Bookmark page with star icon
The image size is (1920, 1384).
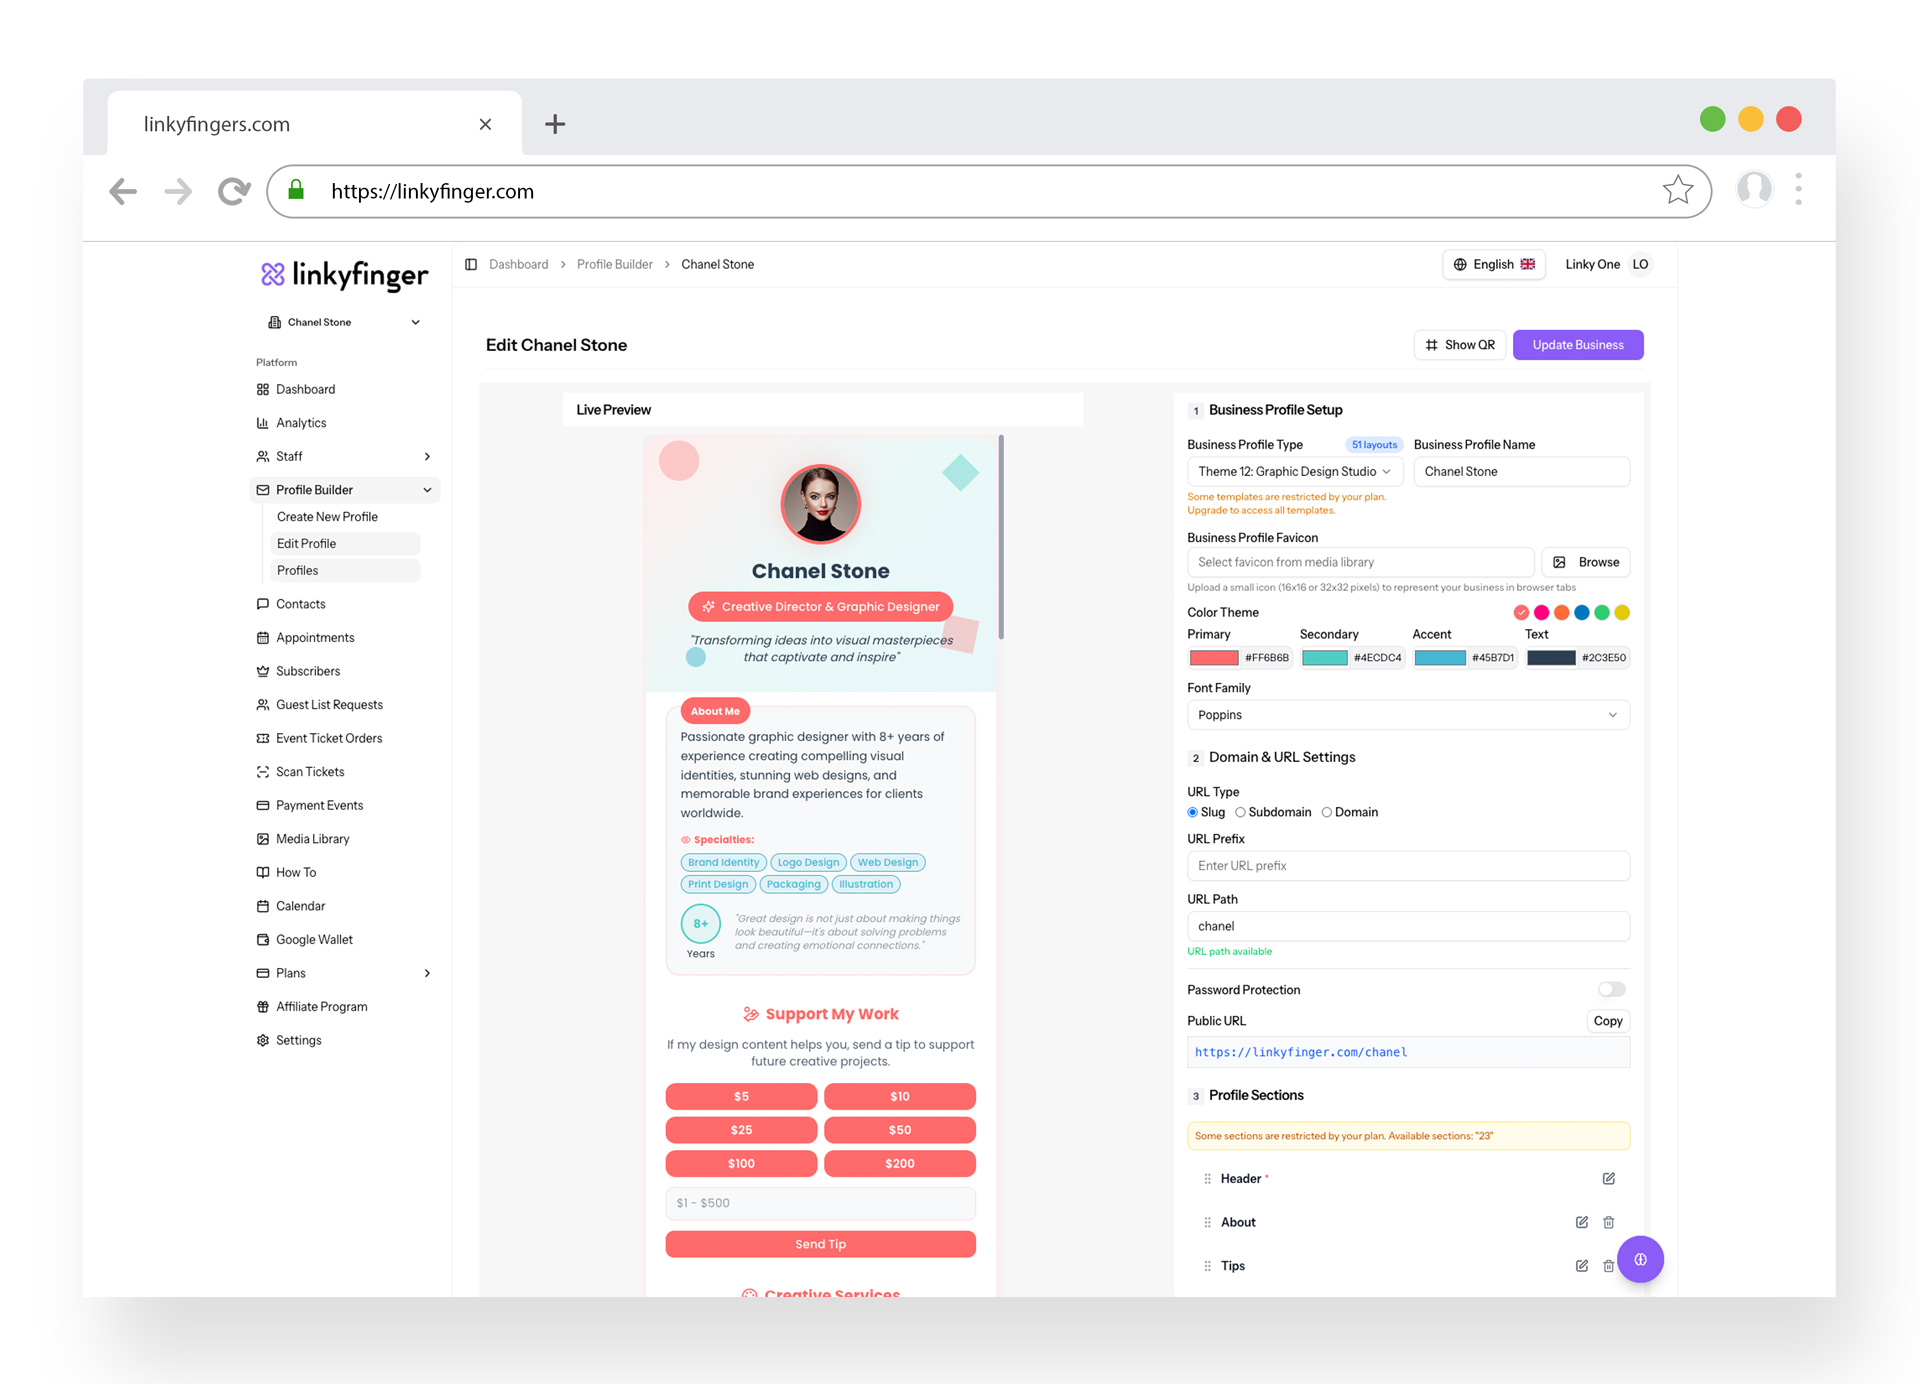click(1677, 190)
